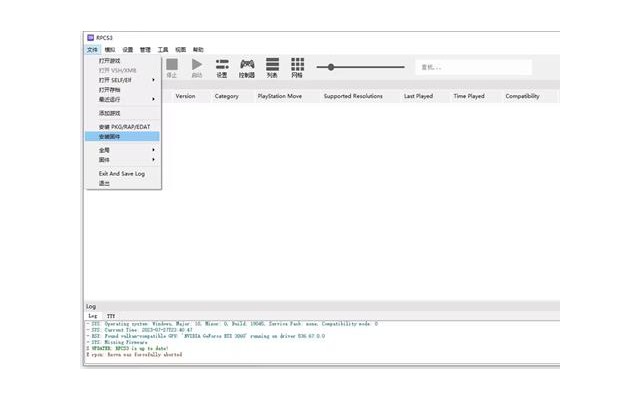Select Install PKG/RAP/EDAT menu entry
The height and width of the screenshot is (400, 640).
[x=122, y=127]
